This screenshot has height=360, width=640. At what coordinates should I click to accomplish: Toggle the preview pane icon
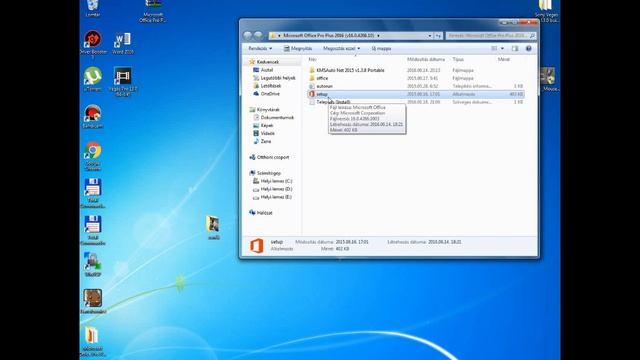[515, 49]
